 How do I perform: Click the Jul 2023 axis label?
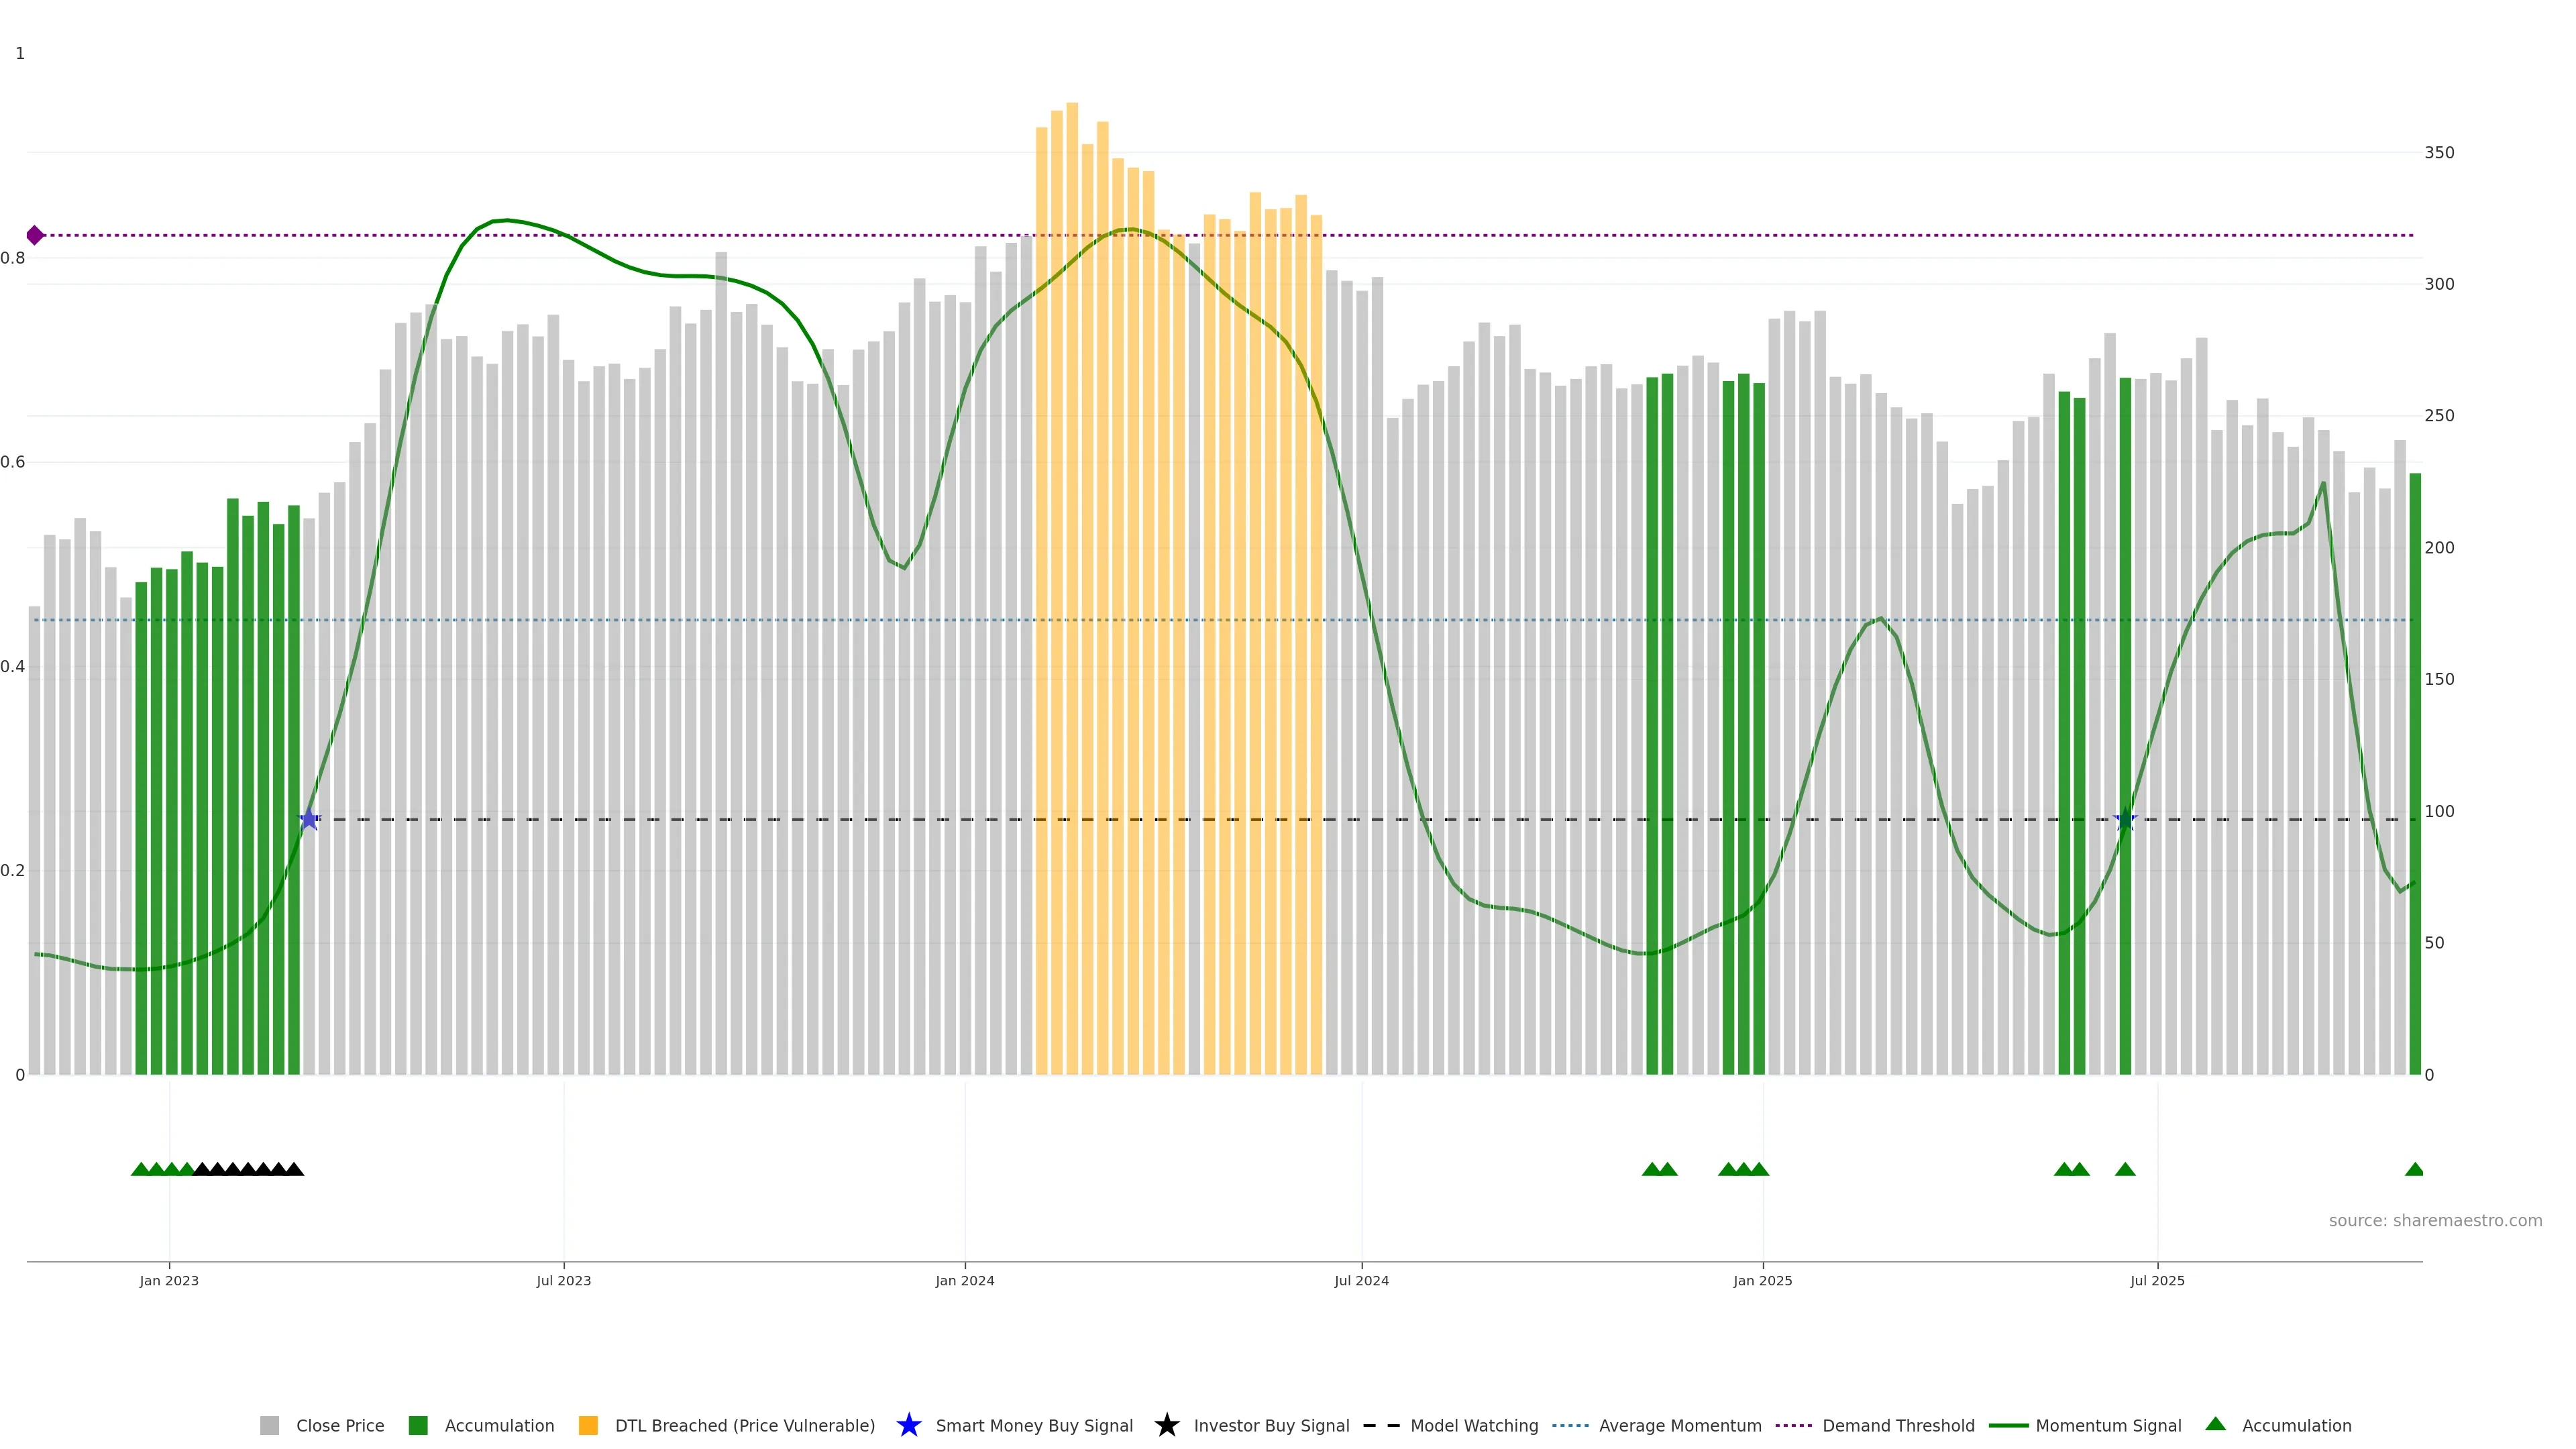point(563,1280)
